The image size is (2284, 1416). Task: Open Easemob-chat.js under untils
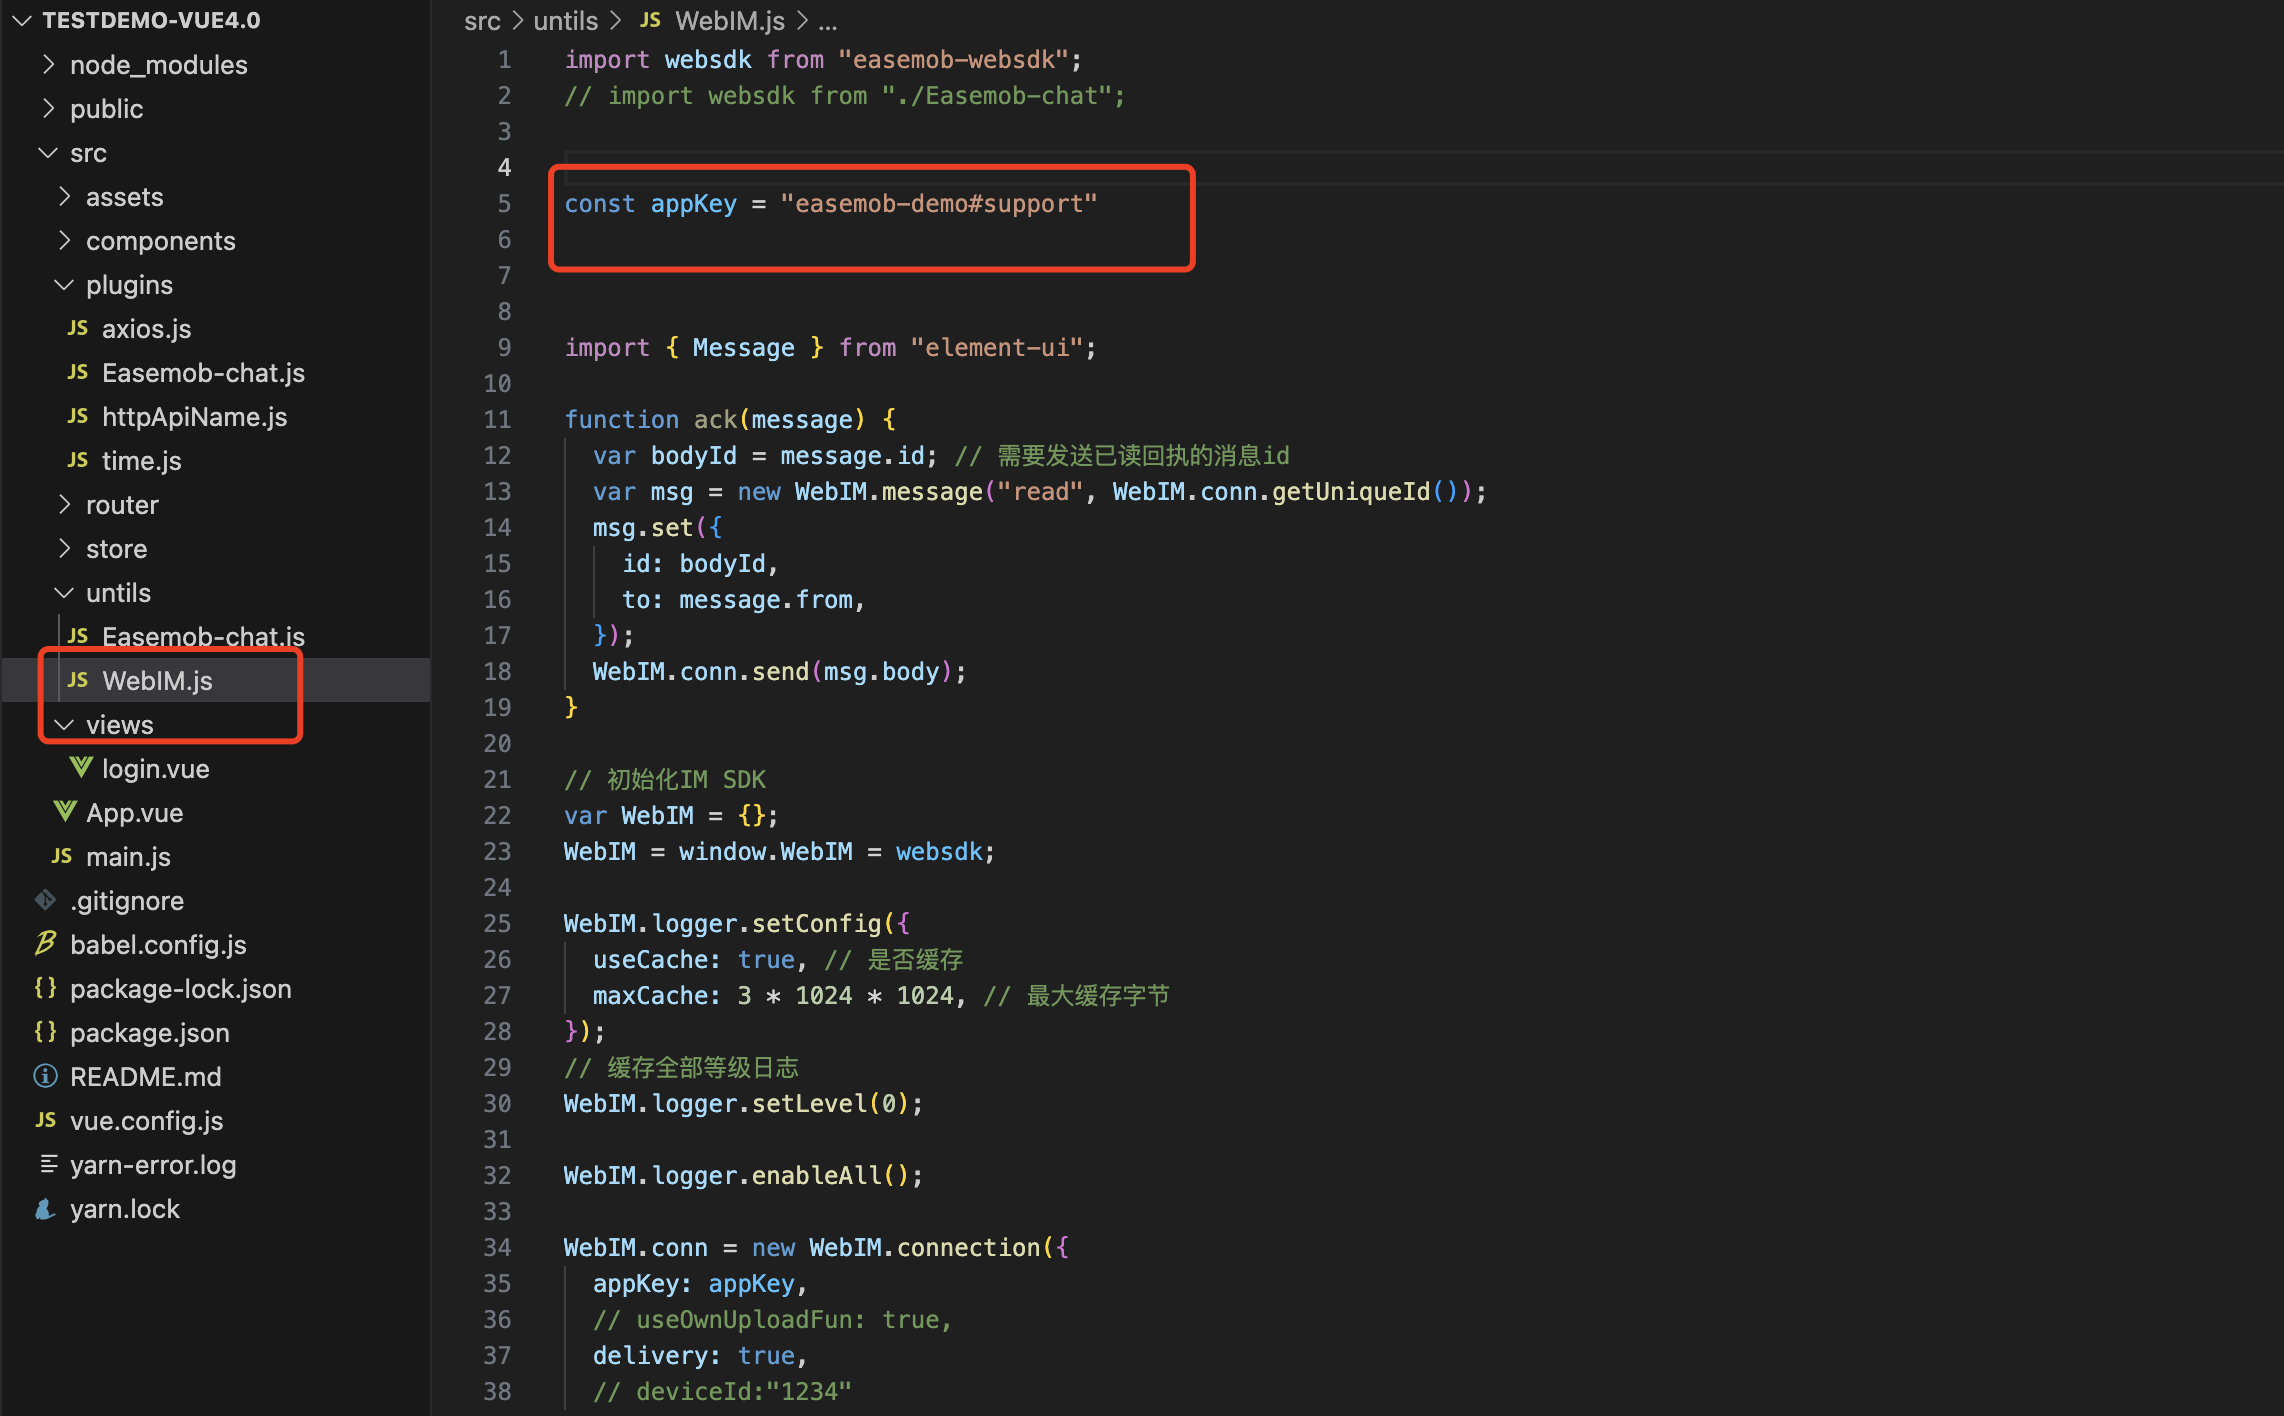click(203, 637)
